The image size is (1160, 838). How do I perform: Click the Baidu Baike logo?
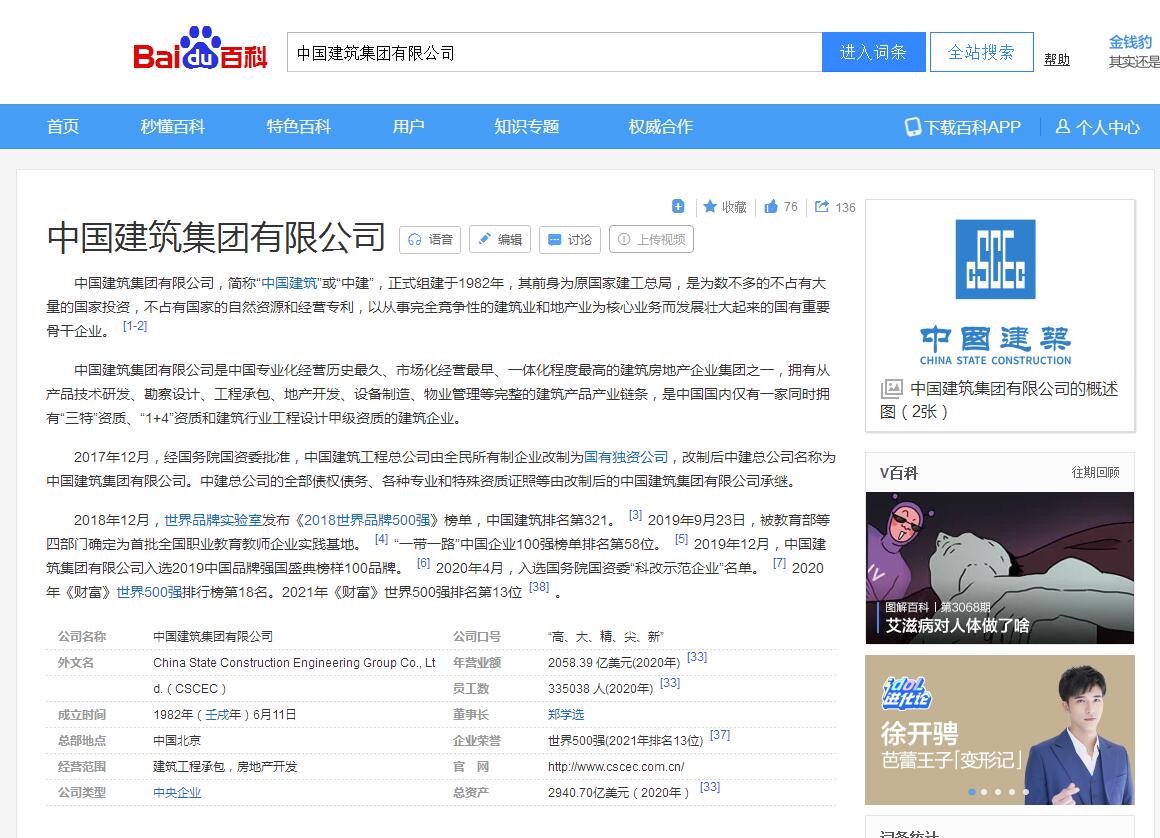click(x=200, y=49)
